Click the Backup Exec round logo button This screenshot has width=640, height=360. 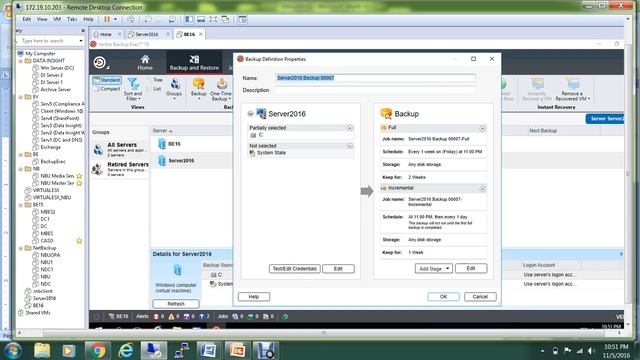[x=99, y=62]
